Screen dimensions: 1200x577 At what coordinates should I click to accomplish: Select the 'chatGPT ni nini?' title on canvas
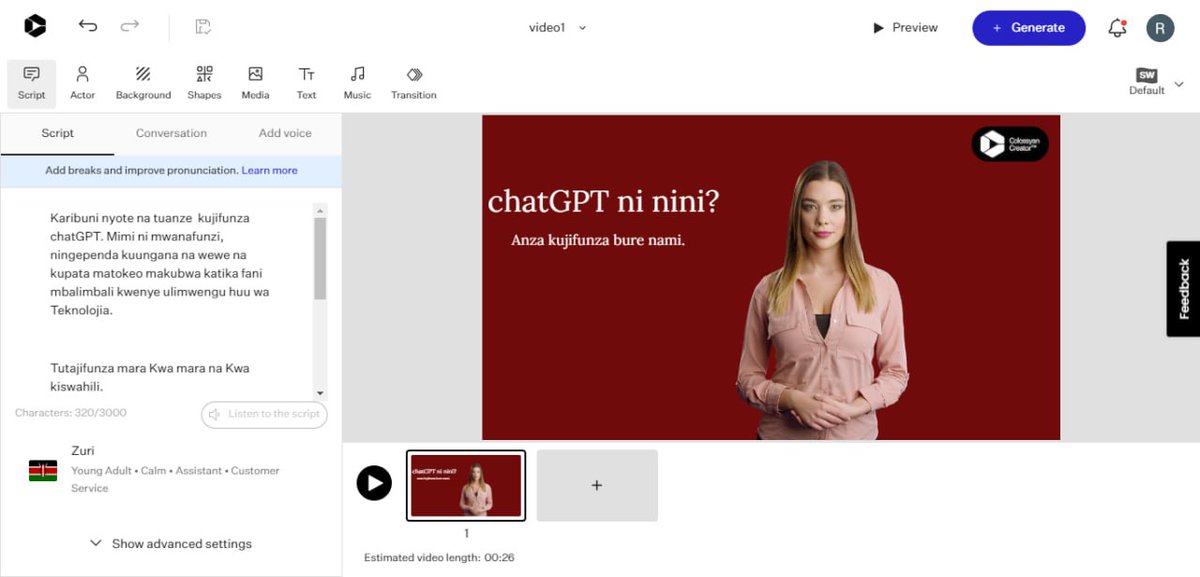[603, 201]
